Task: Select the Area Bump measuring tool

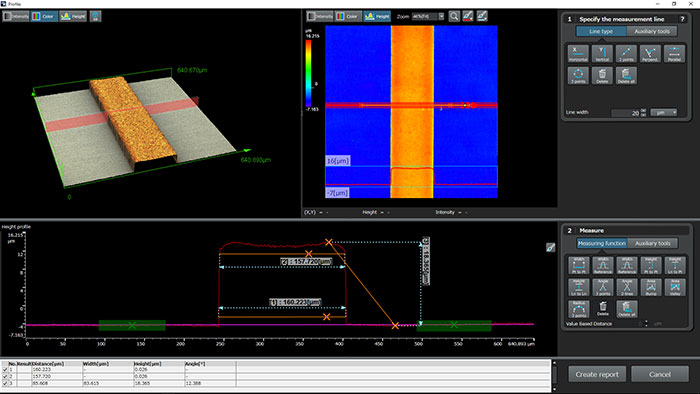Action: (651, 287)
